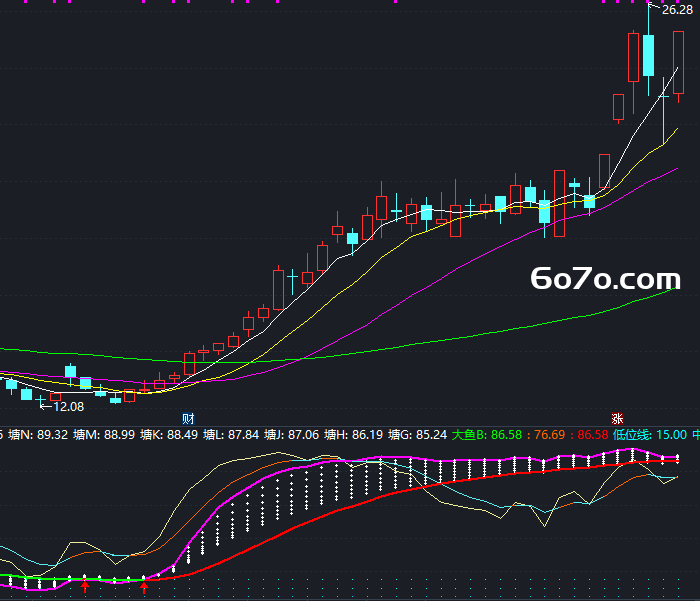Click the 塘N: 89.32 indicator value
Image resolution: width=700 pixels, height=601 pixels.
(x=38, y=434)
